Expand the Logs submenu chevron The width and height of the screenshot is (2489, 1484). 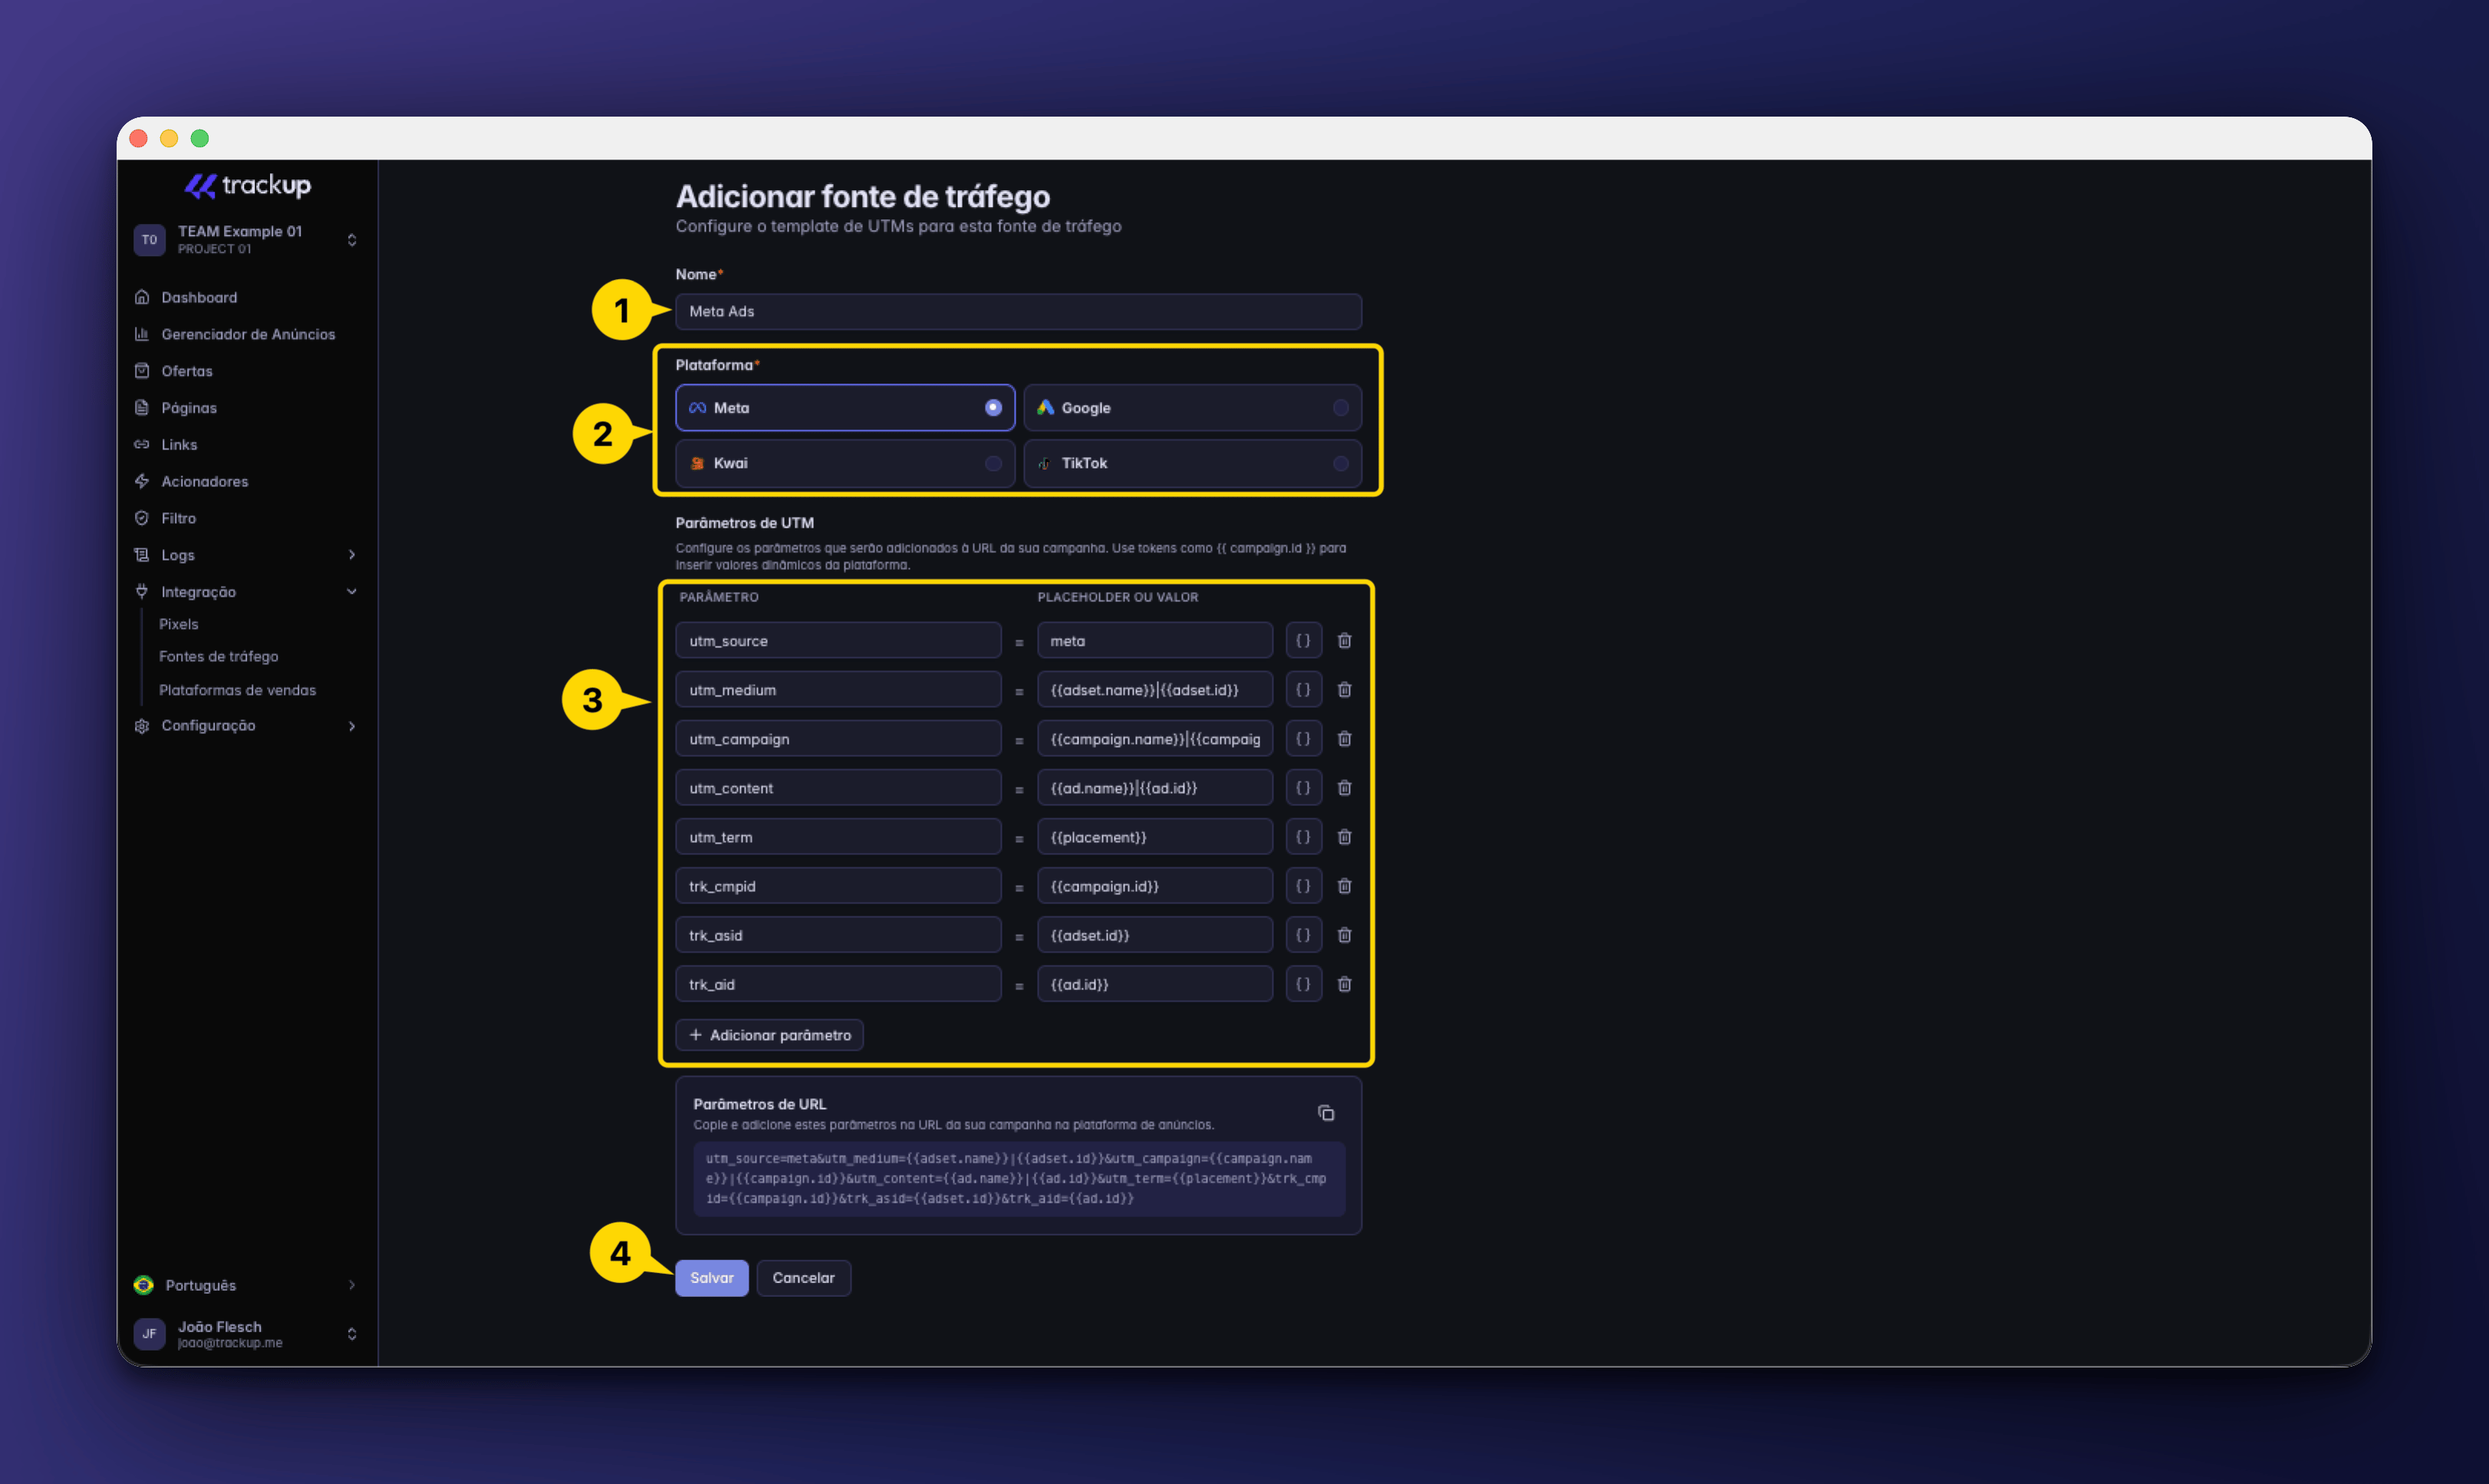352,555
